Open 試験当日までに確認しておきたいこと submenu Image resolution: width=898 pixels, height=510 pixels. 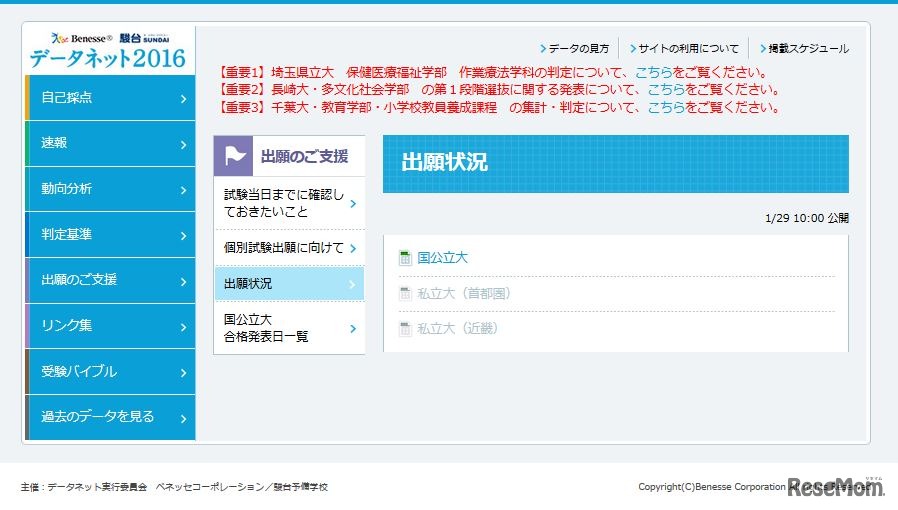288,204
